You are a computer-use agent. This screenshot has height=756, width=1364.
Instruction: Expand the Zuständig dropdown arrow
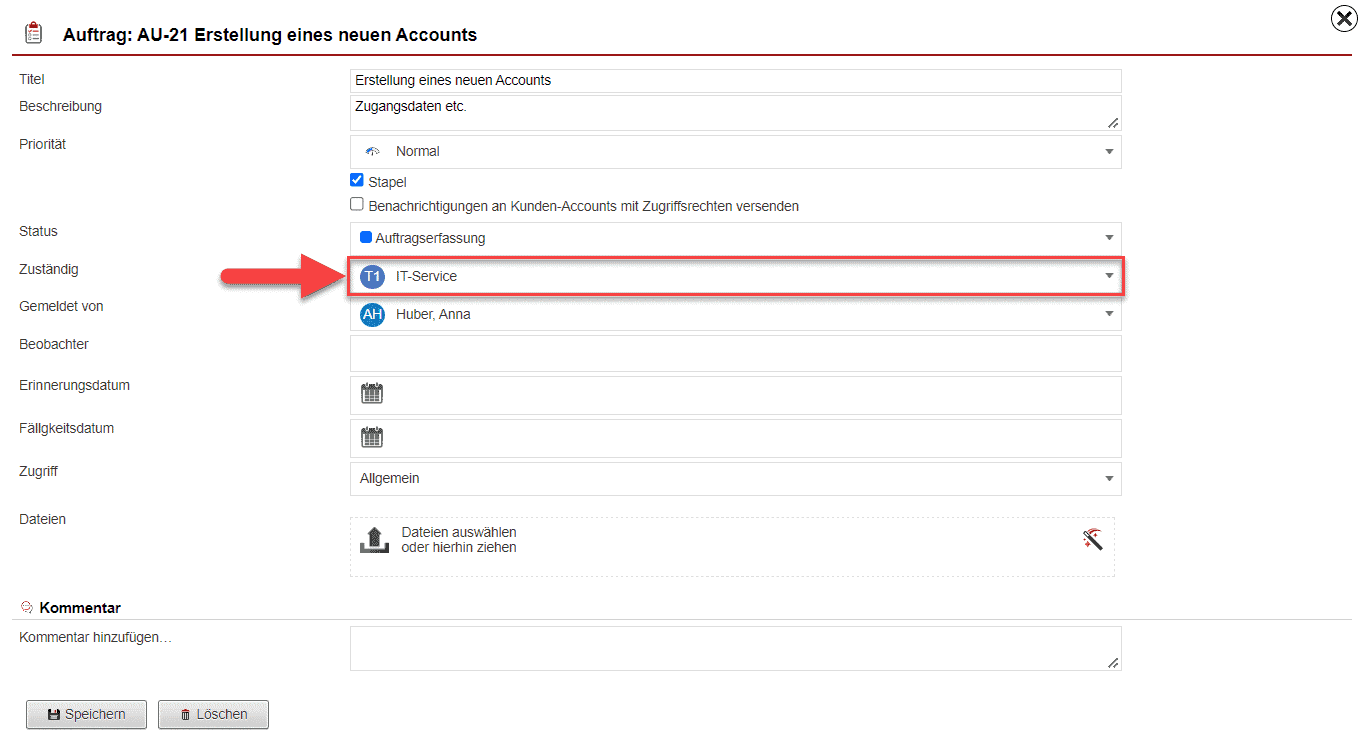1108,276
